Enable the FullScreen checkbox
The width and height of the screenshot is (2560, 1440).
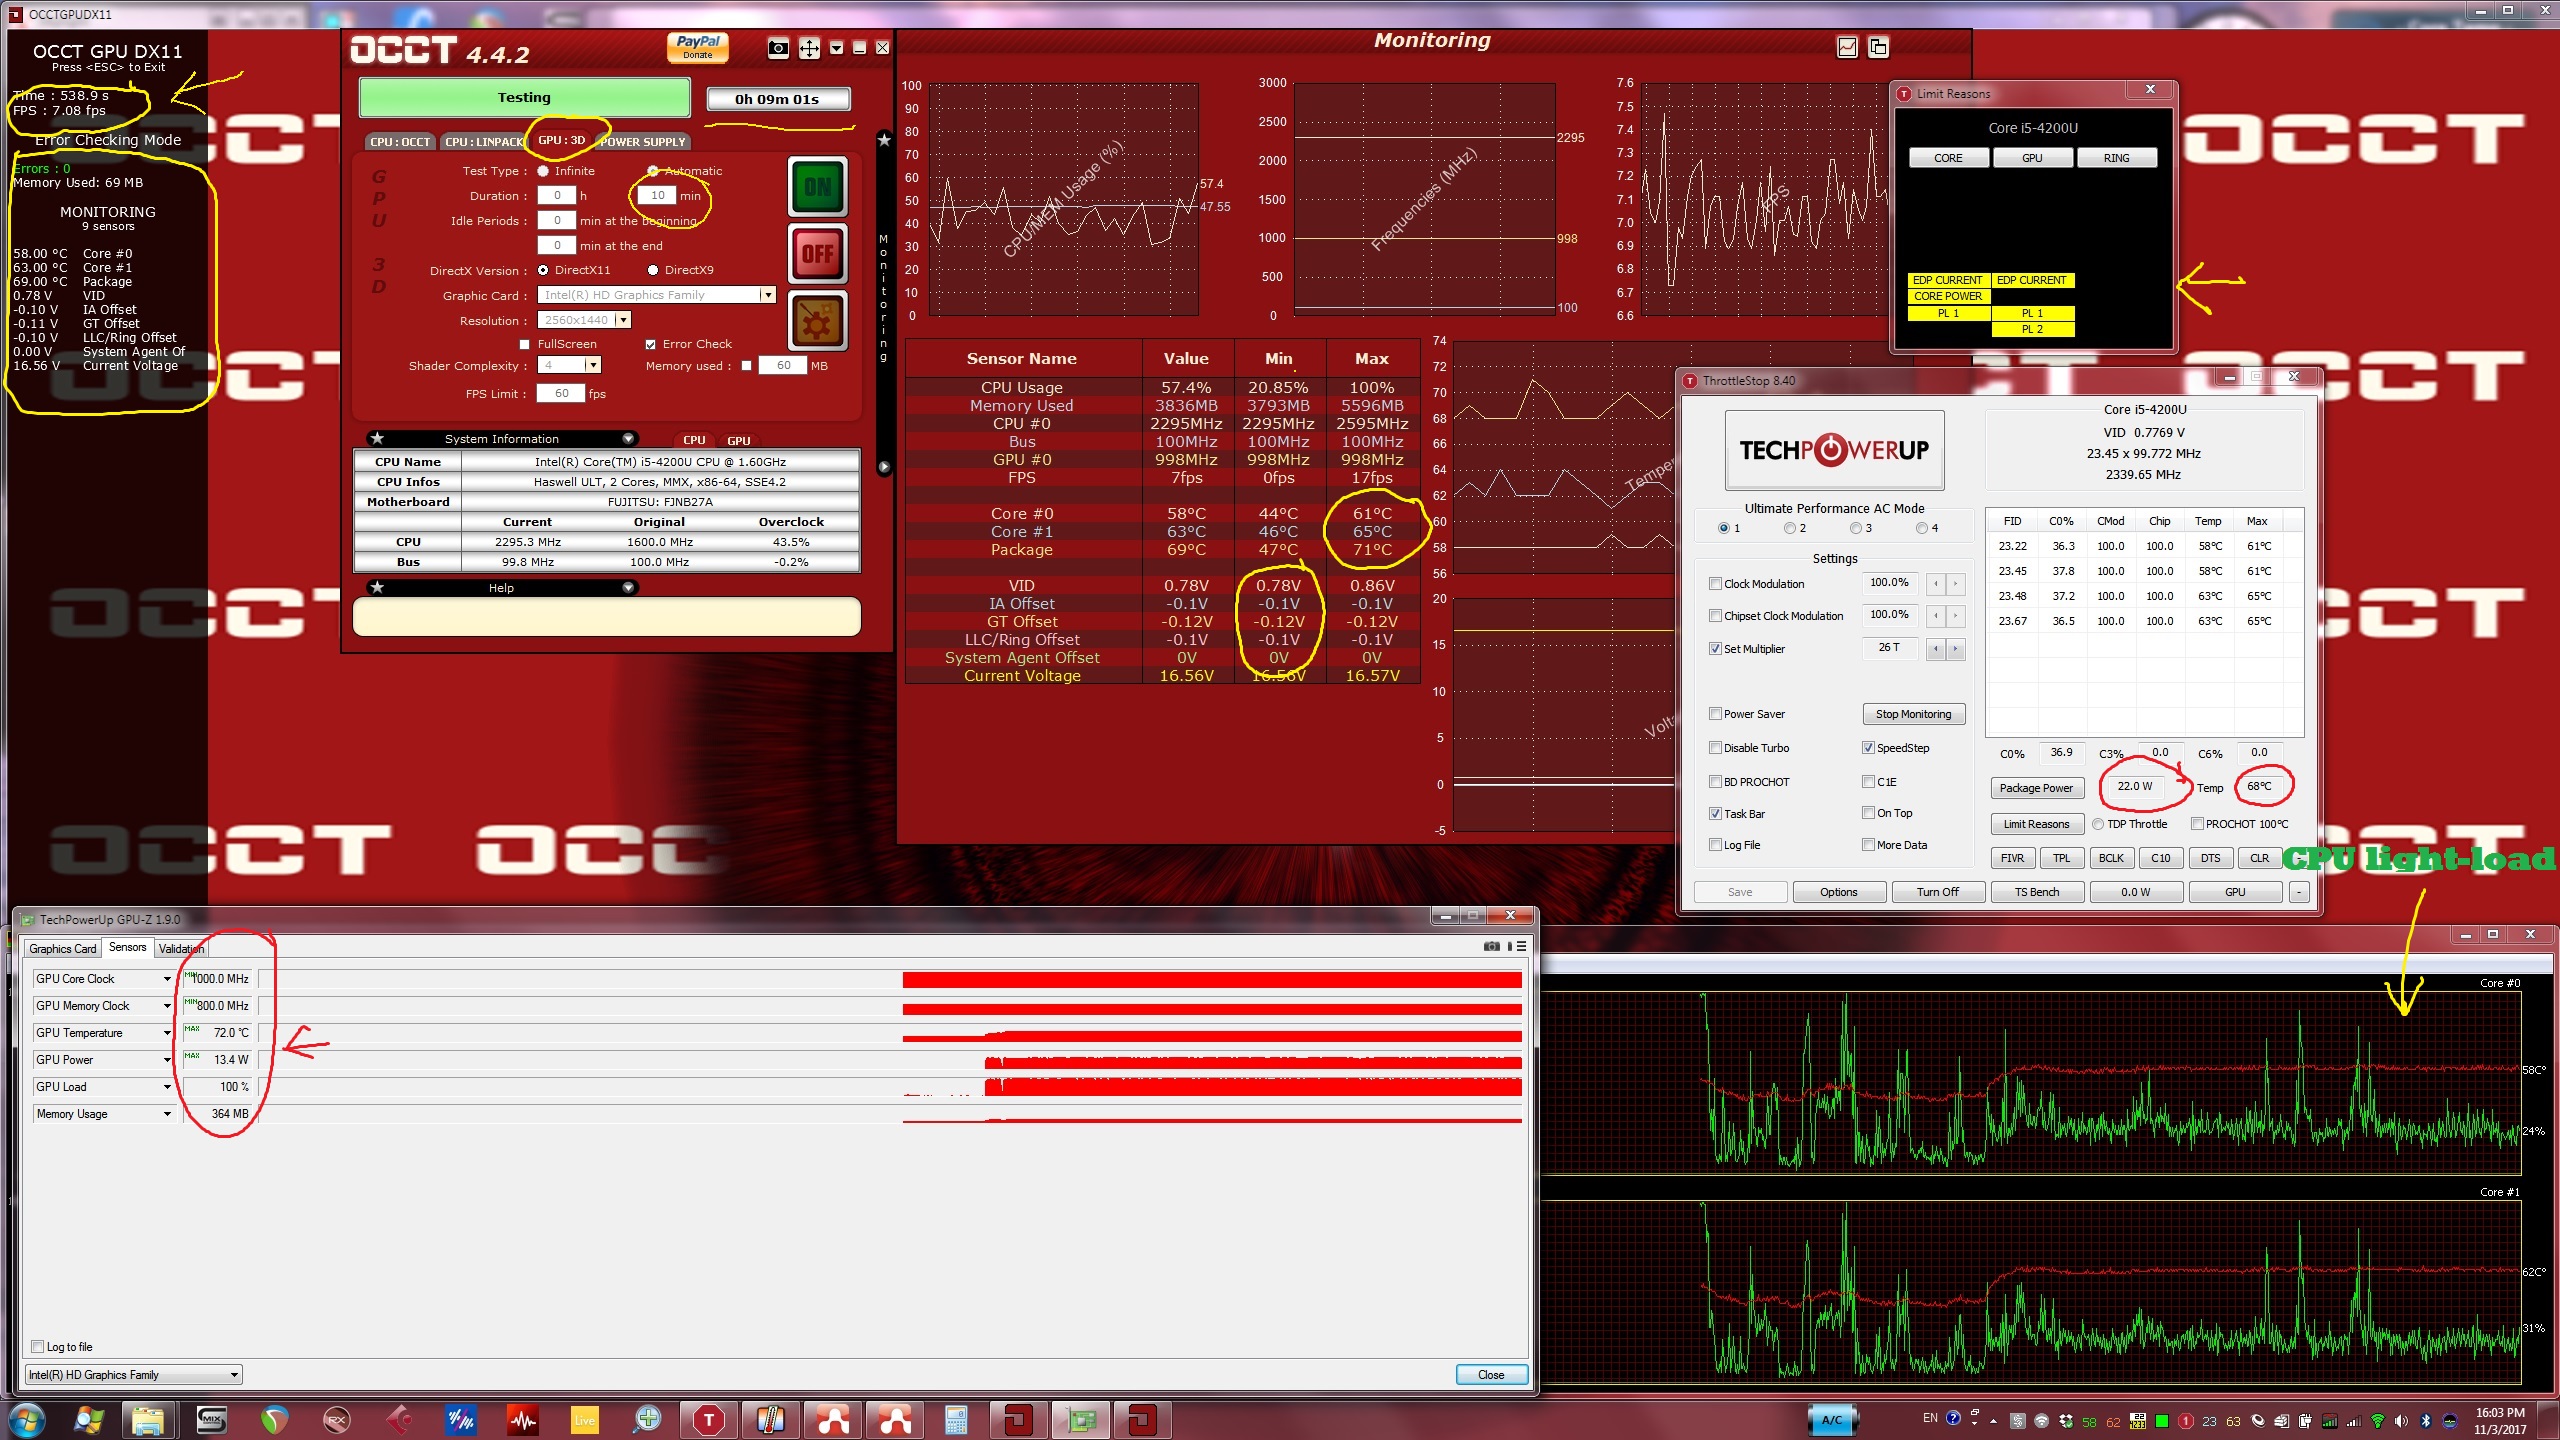click(x=524, y=344)
